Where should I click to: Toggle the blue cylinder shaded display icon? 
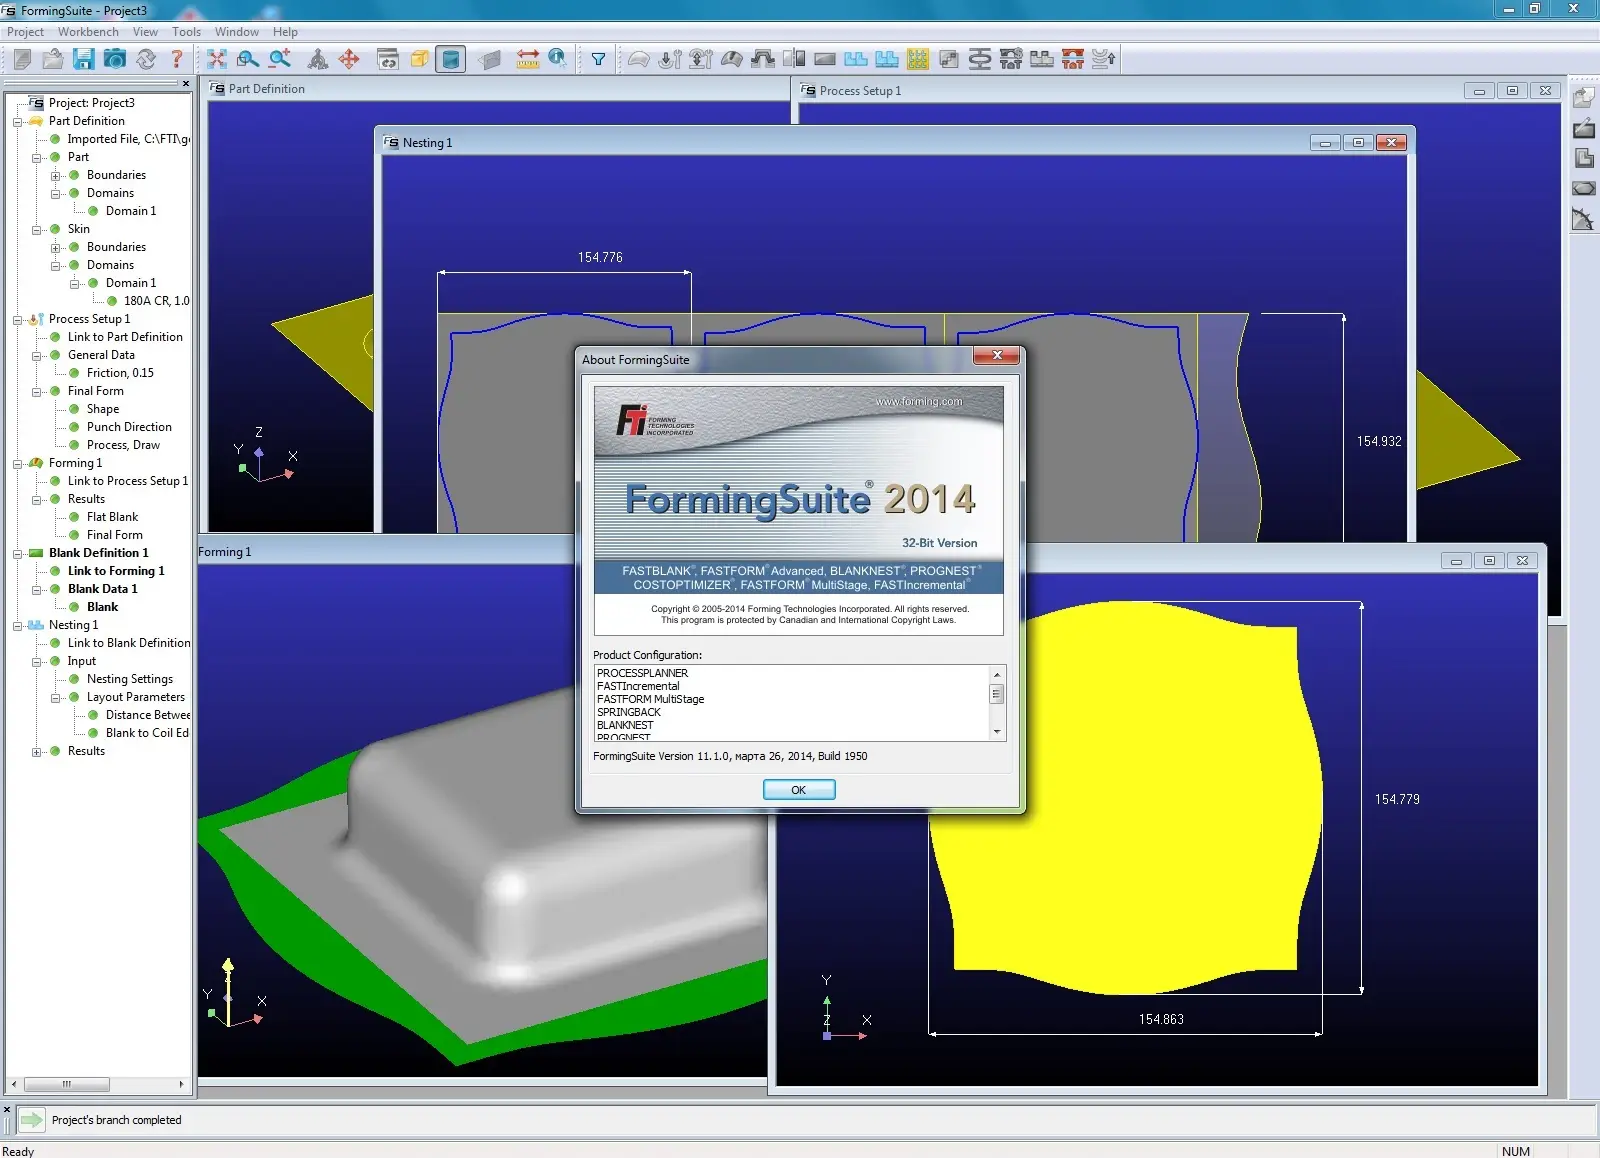coord(451,59)
